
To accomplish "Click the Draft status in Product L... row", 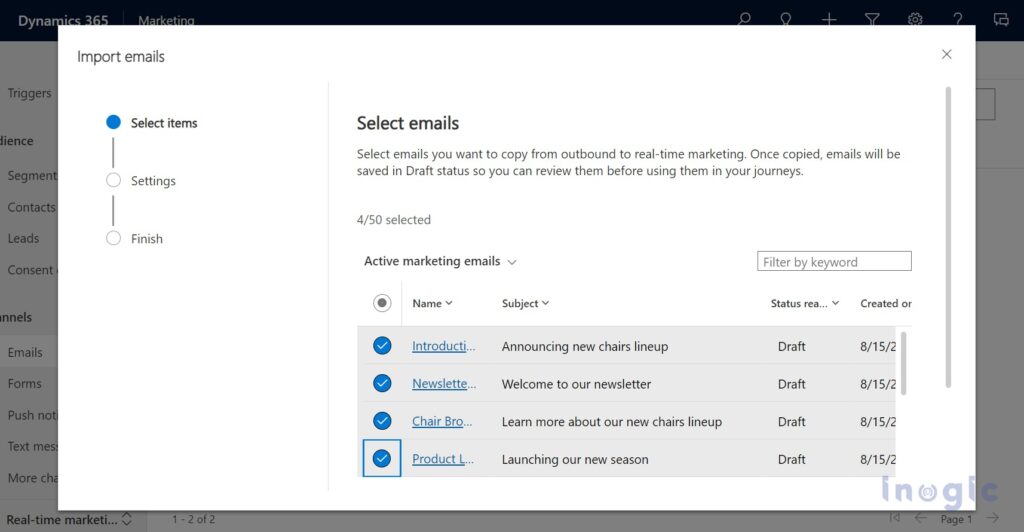I will 792,459.
